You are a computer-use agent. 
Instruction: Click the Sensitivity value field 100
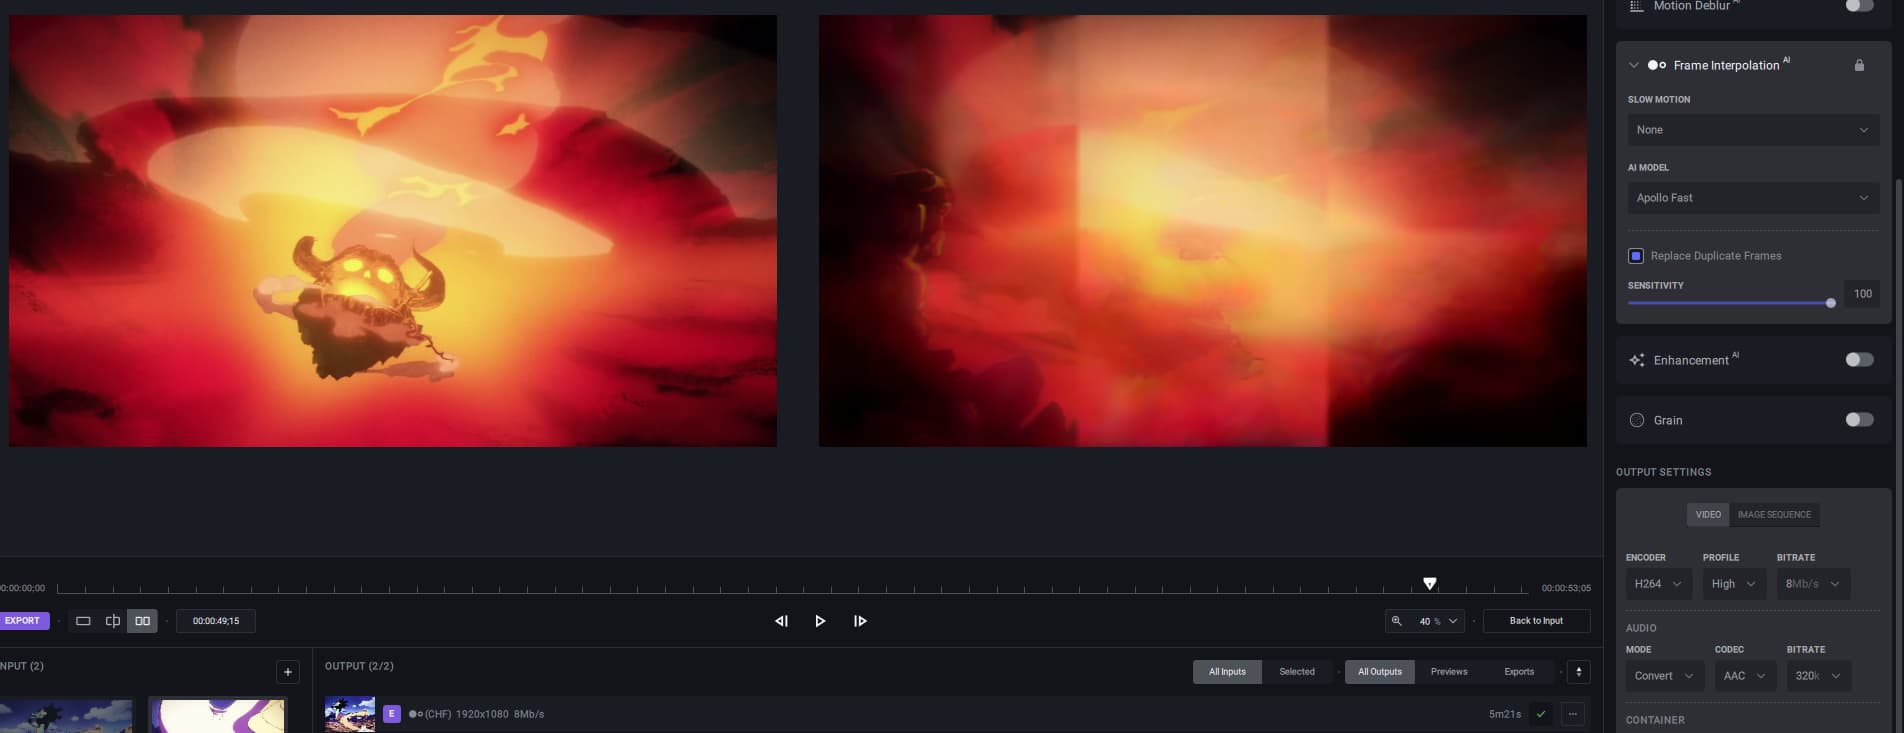[1862, 294]
